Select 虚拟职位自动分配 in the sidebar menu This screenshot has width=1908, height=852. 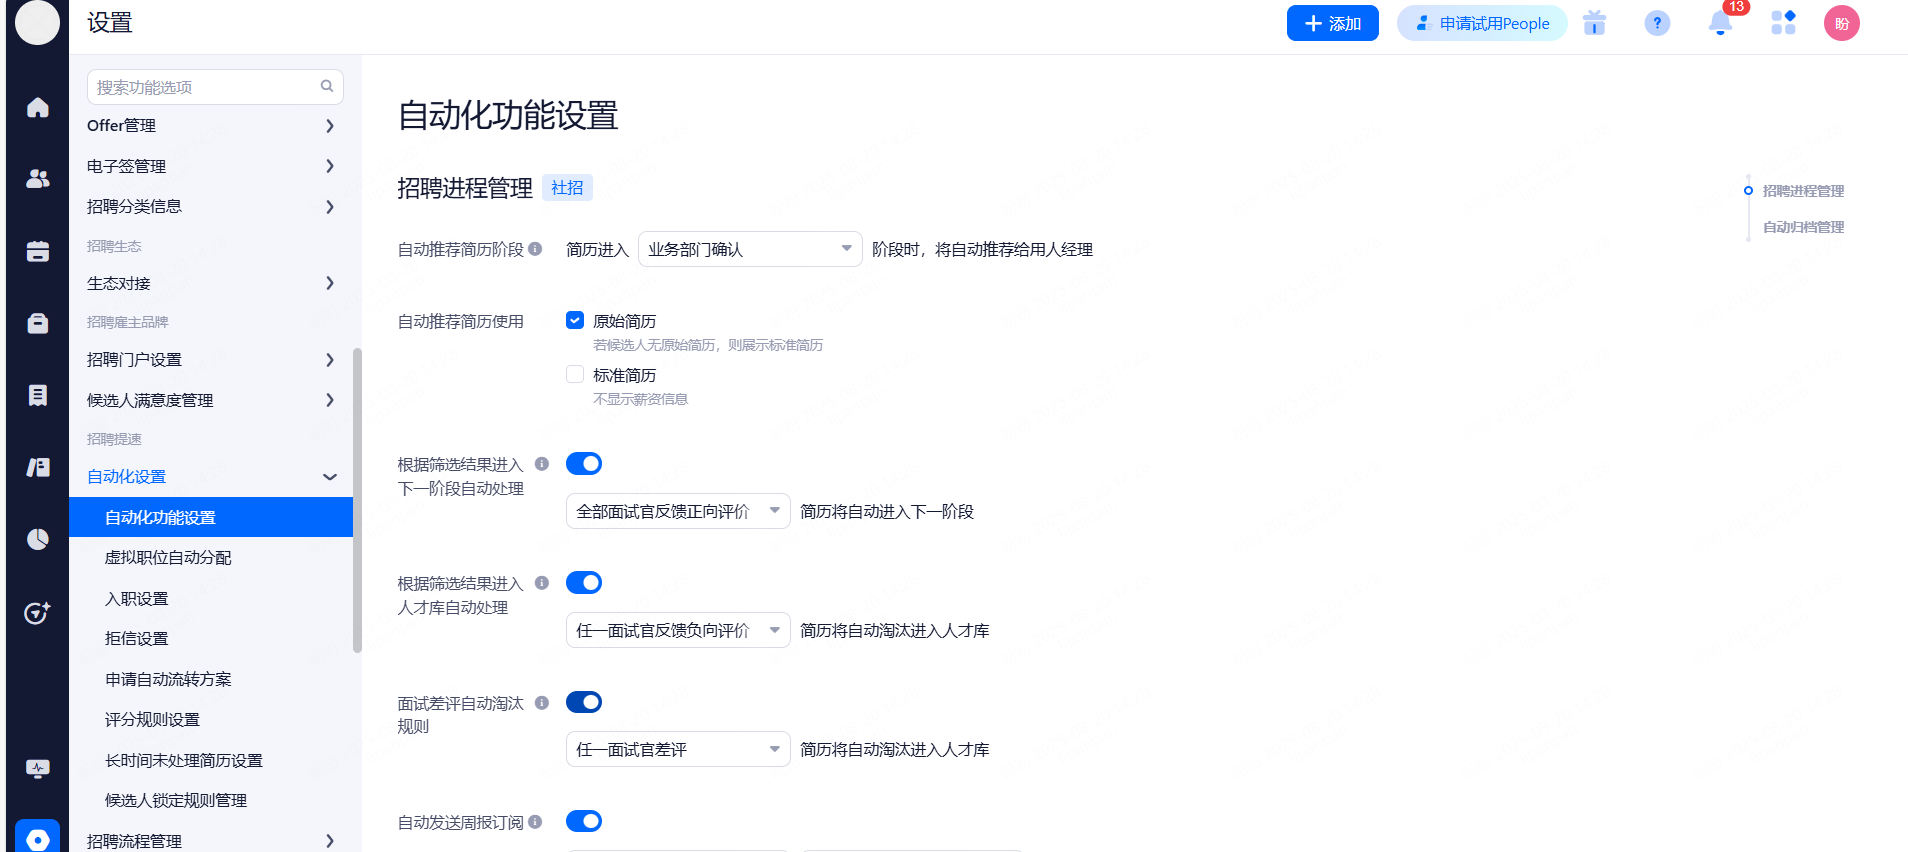point(168,558)
